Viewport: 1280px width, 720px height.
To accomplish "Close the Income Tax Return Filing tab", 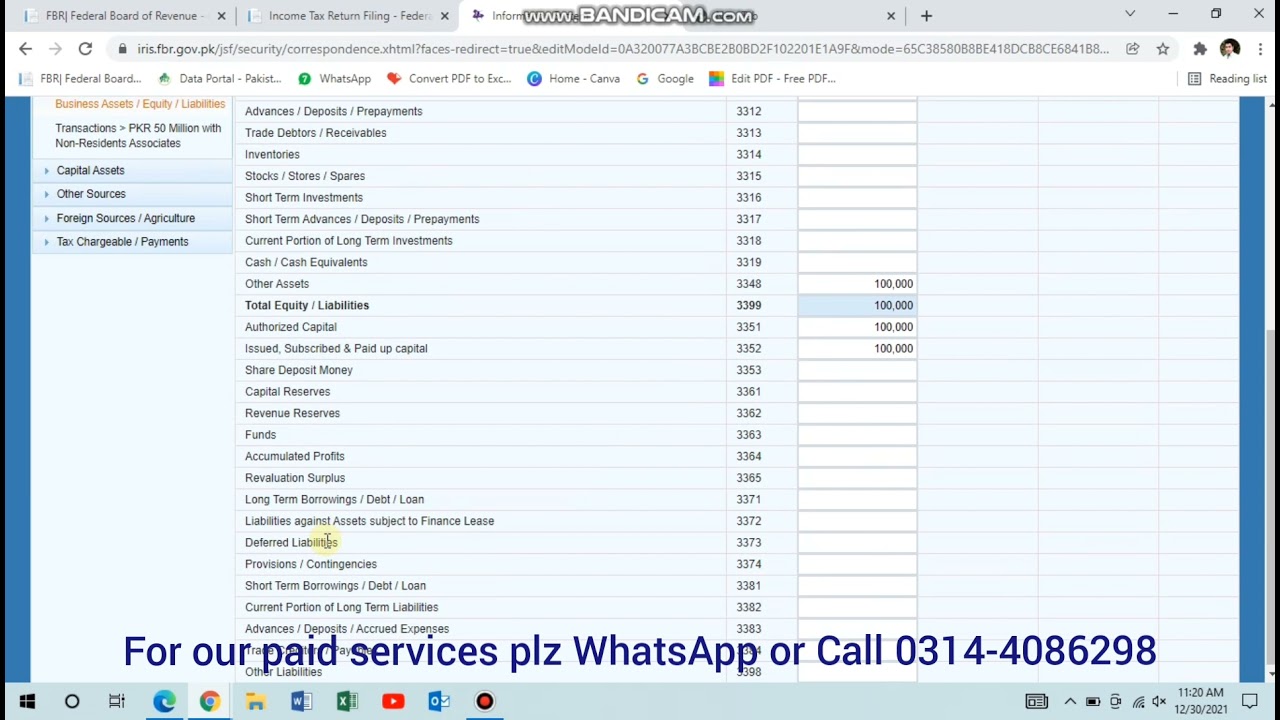I will click(445, 16).
